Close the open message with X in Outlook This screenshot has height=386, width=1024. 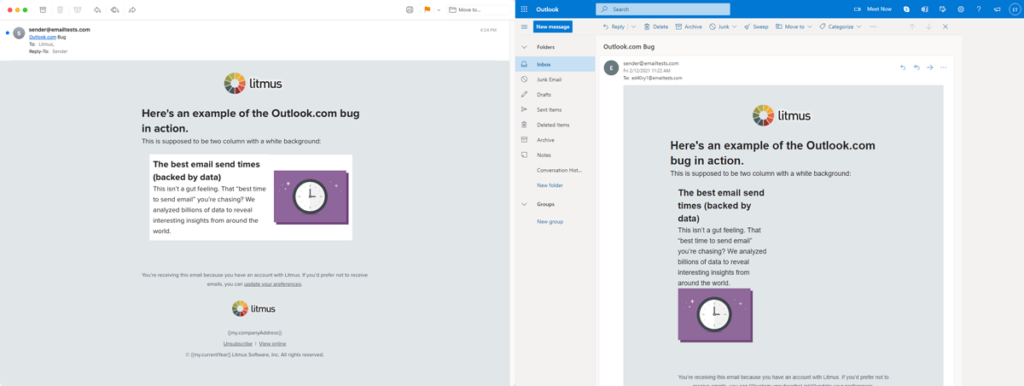click(945, 27)
